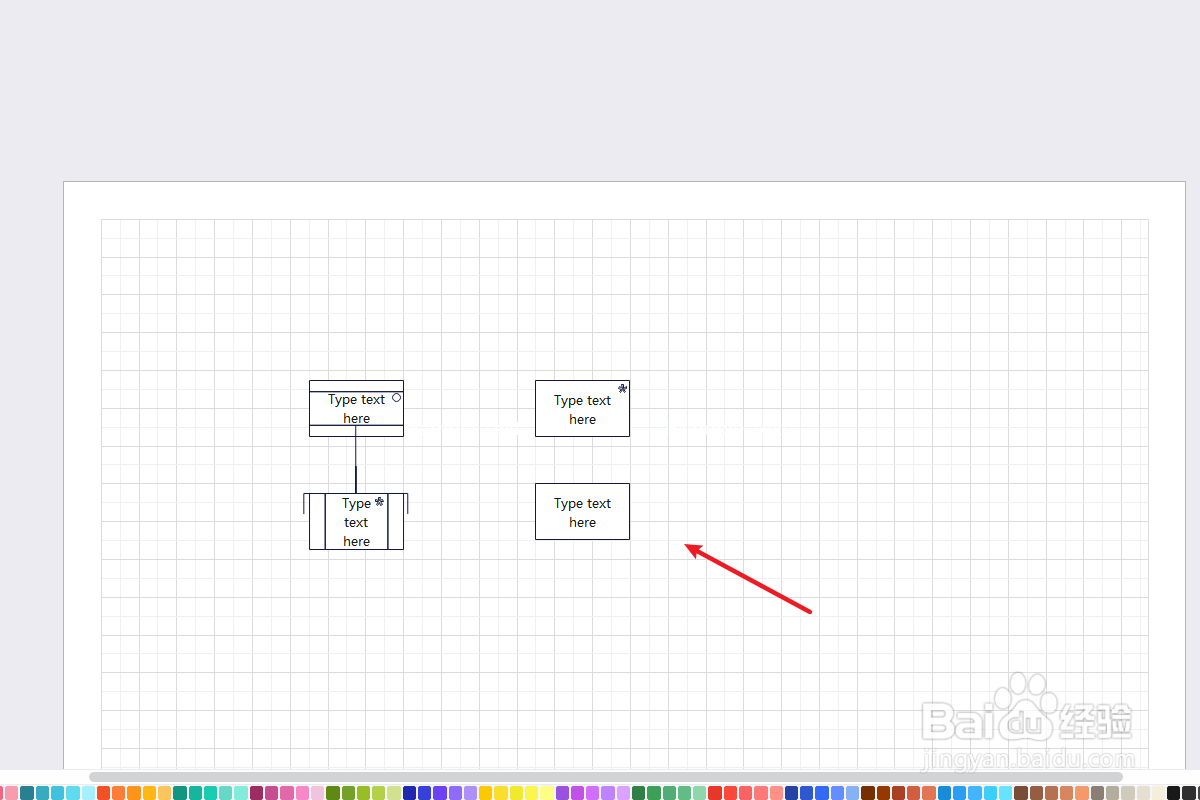Viewport: 1200px width, 800px height.
Task: Pick the dark olive green swatch
Action: [x=333, y=793]
